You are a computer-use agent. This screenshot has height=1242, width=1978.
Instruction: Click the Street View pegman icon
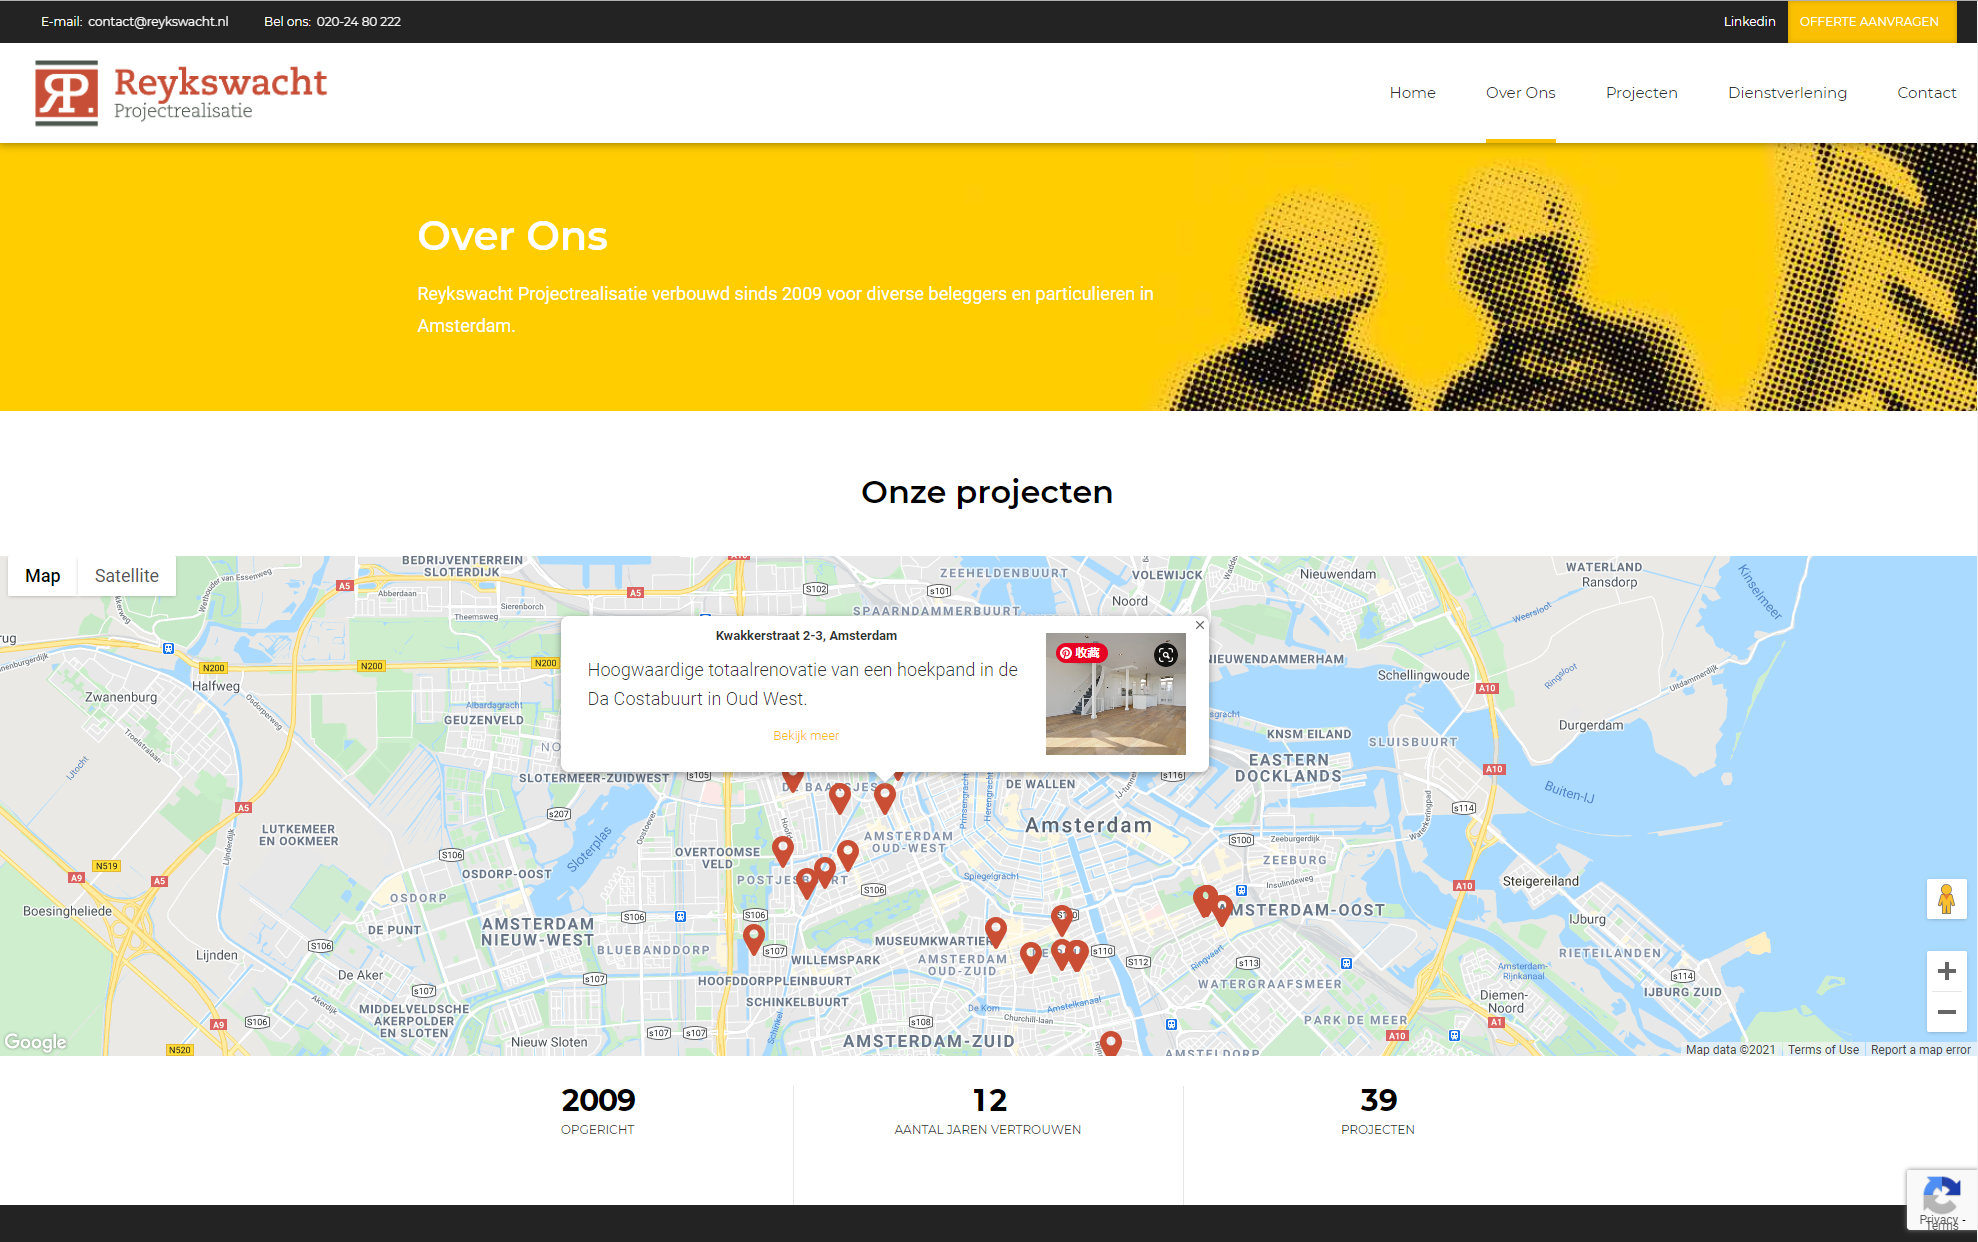(x=1946, y=899)
